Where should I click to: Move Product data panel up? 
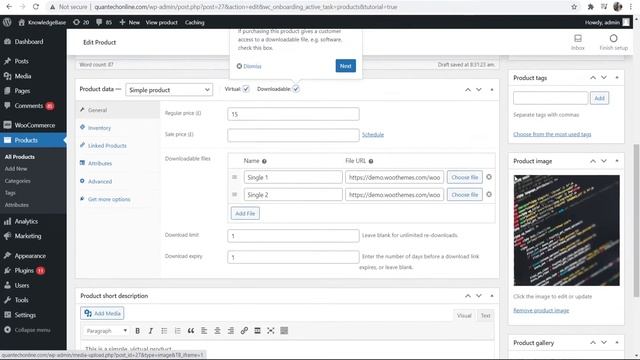coord(468,89)
